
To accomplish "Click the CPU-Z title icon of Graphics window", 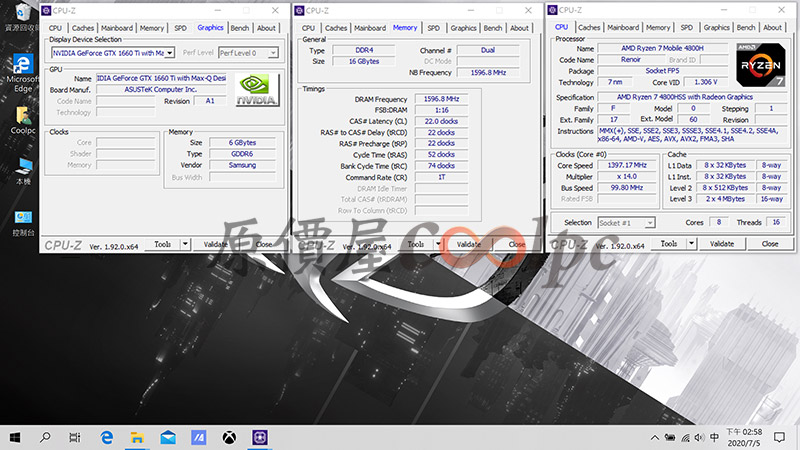I will pyautogui.click(x=46, y=10).
